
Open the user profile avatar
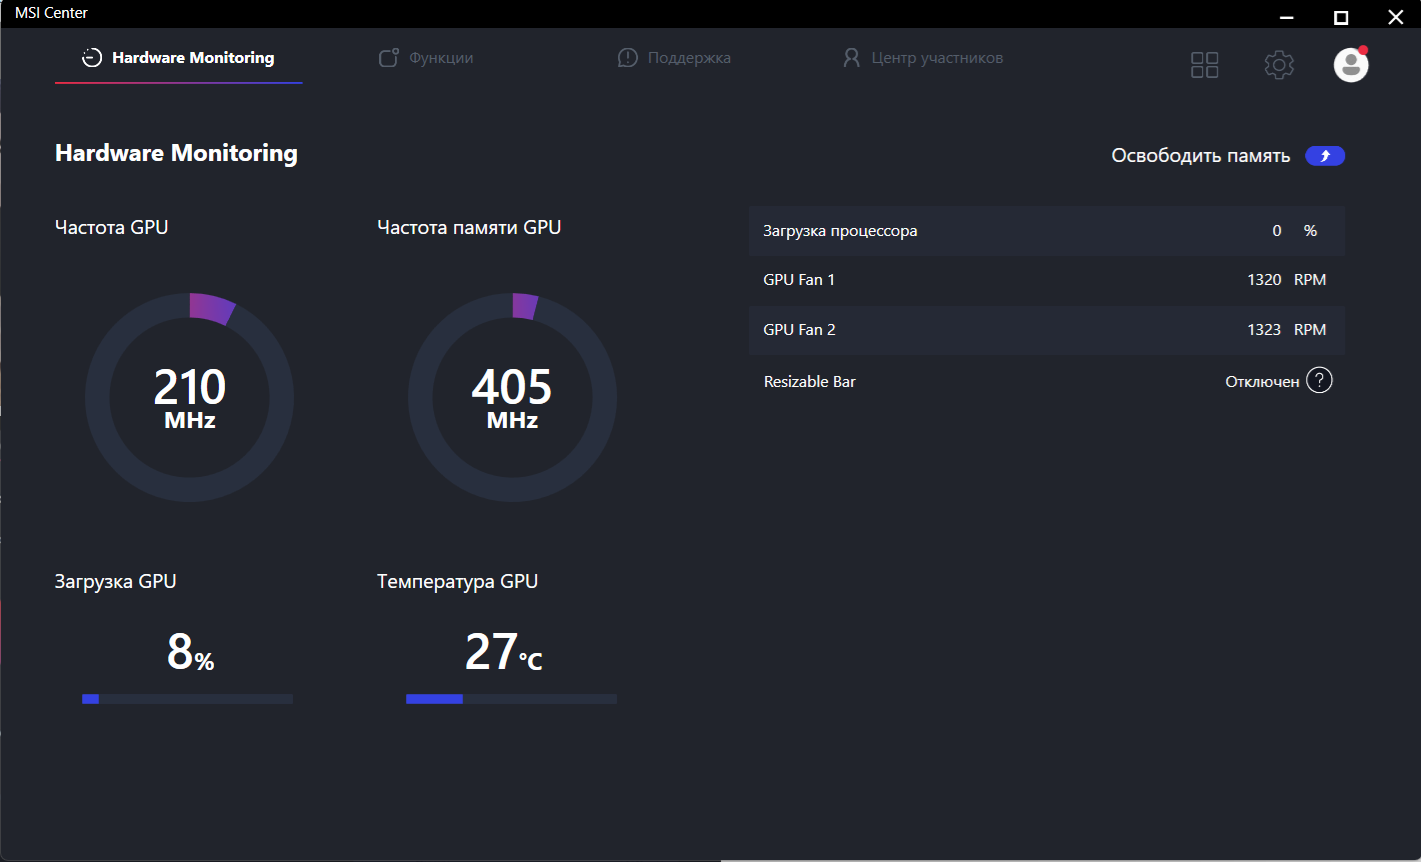(x=1351, y=65)
